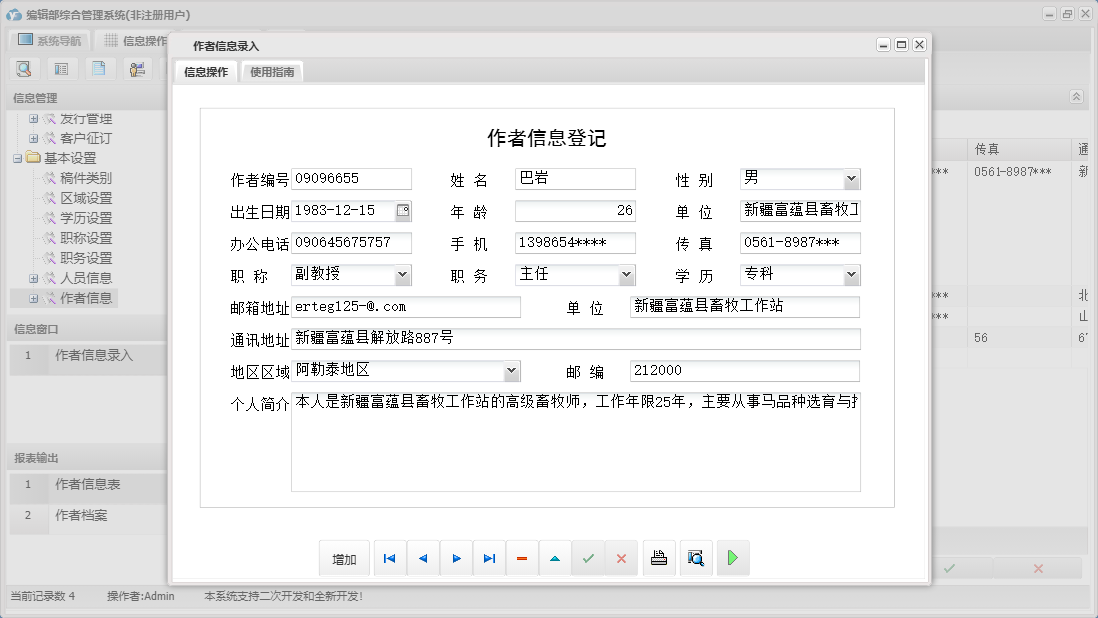Print the author information
This screenshot has height=618, width=1098.
point(659,558)
